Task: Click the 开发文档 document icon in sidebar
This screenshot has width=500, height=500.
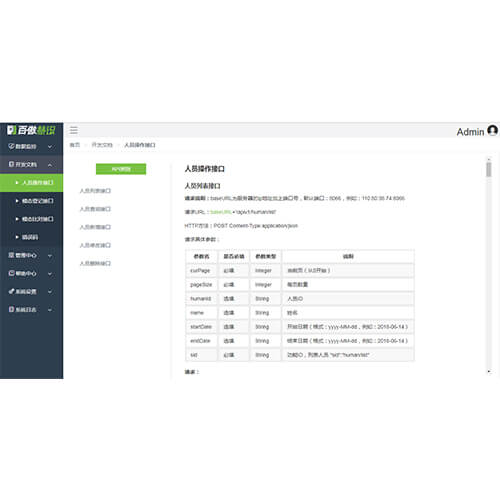Action: [11, 164]
